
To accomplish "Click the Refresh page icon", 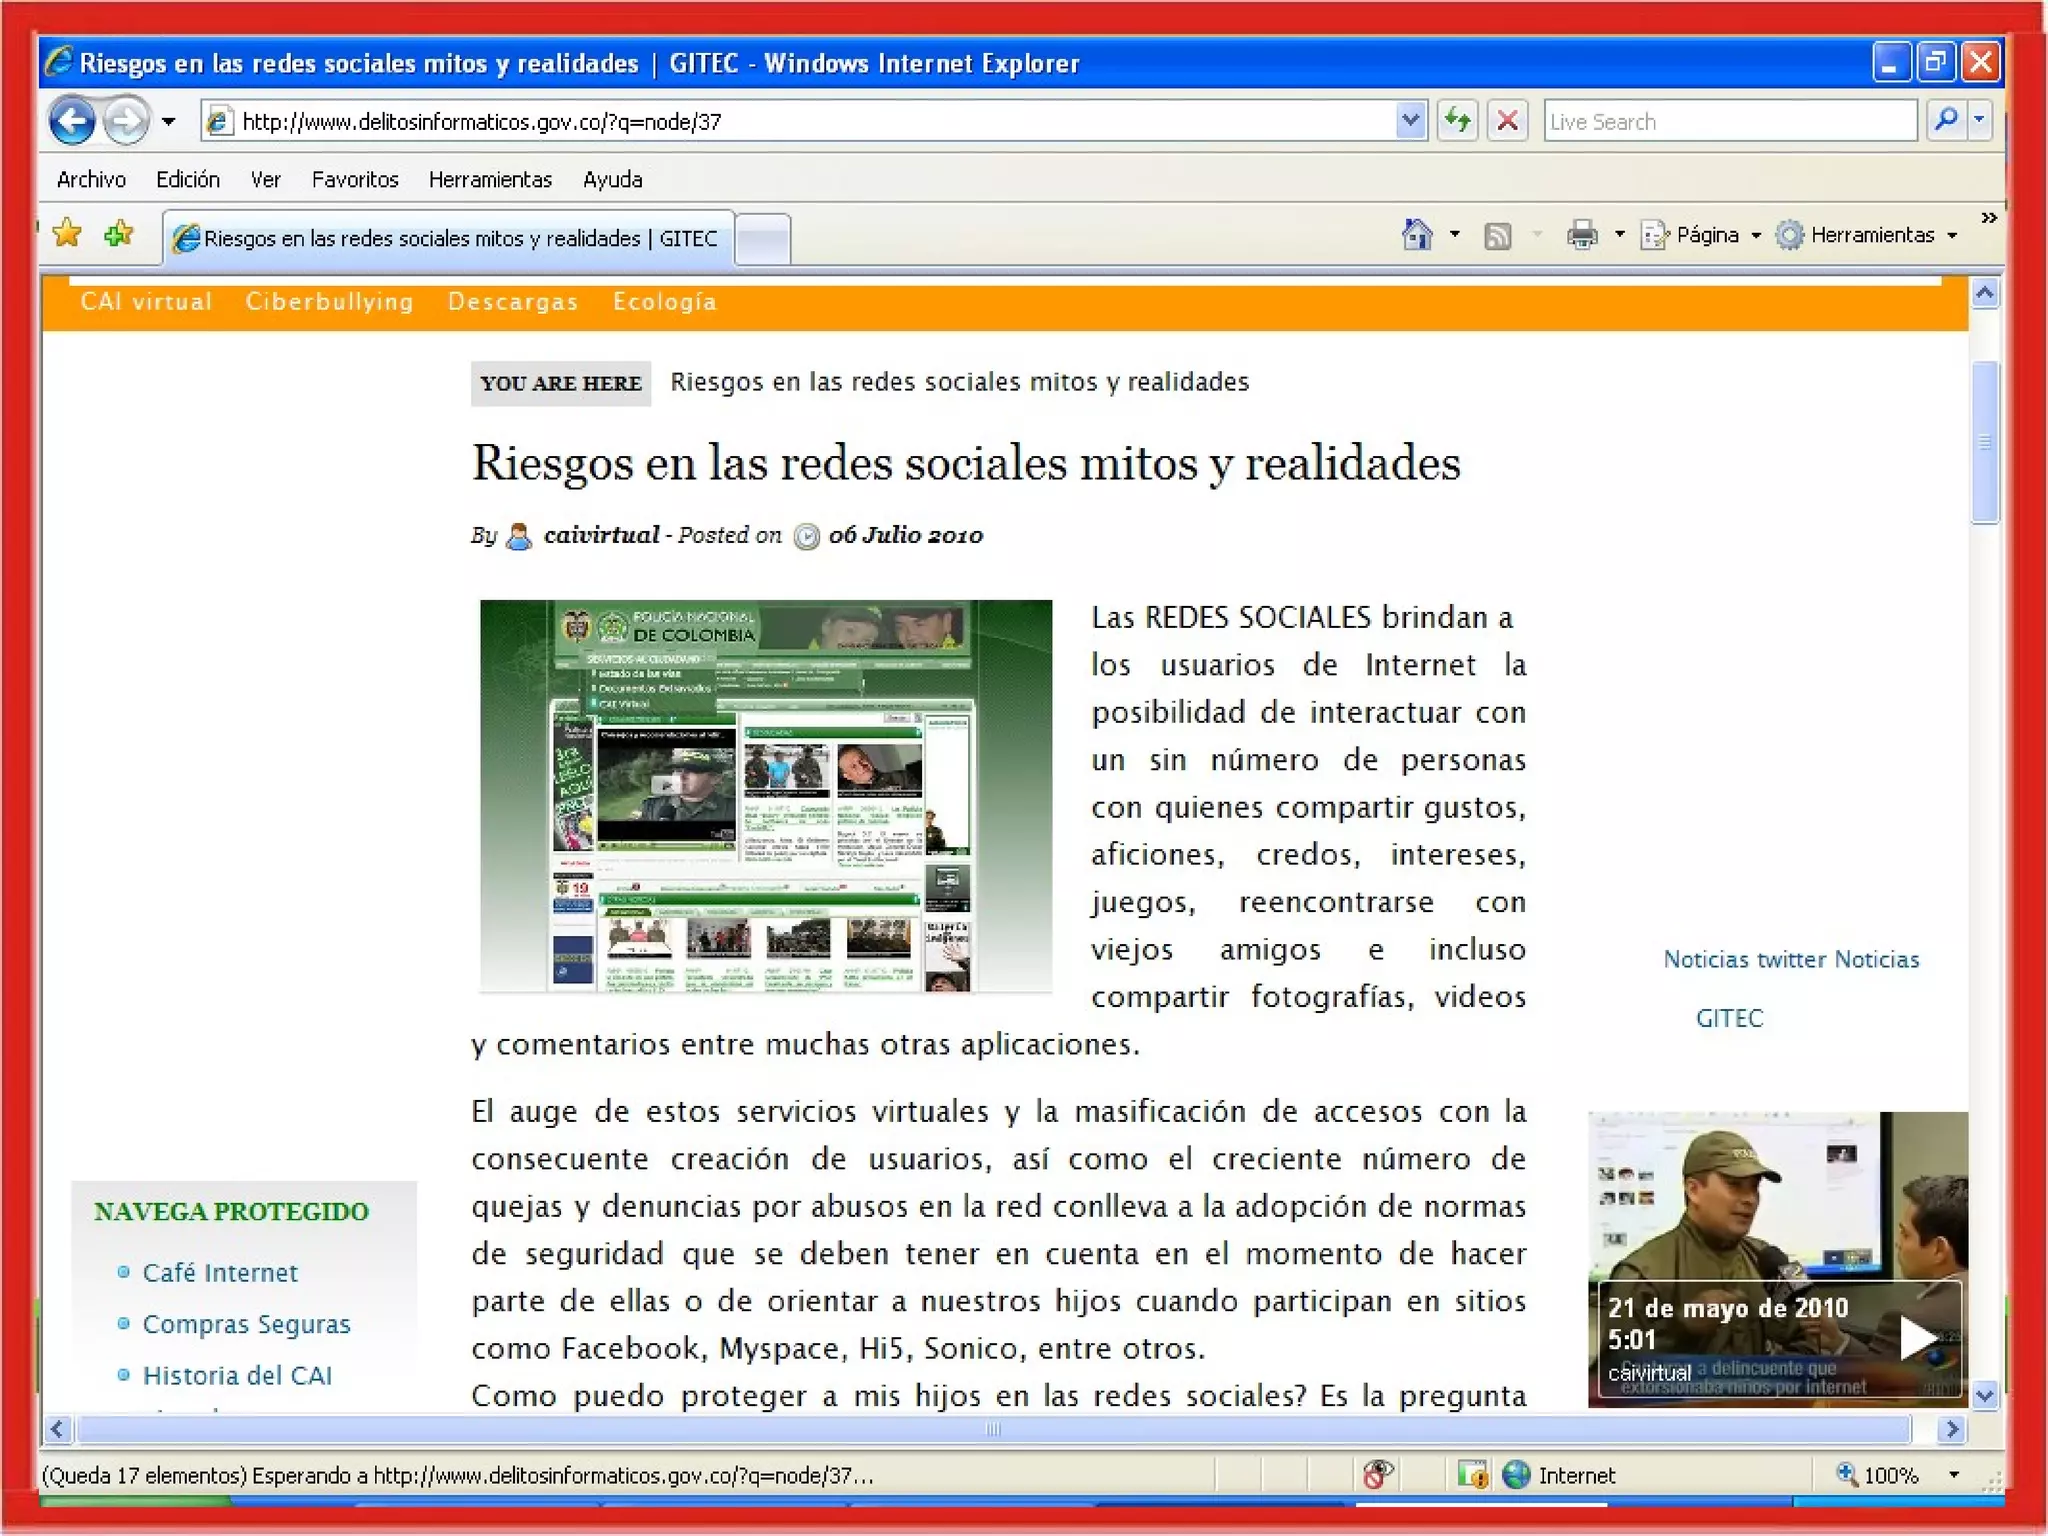I will [1458, 122].
